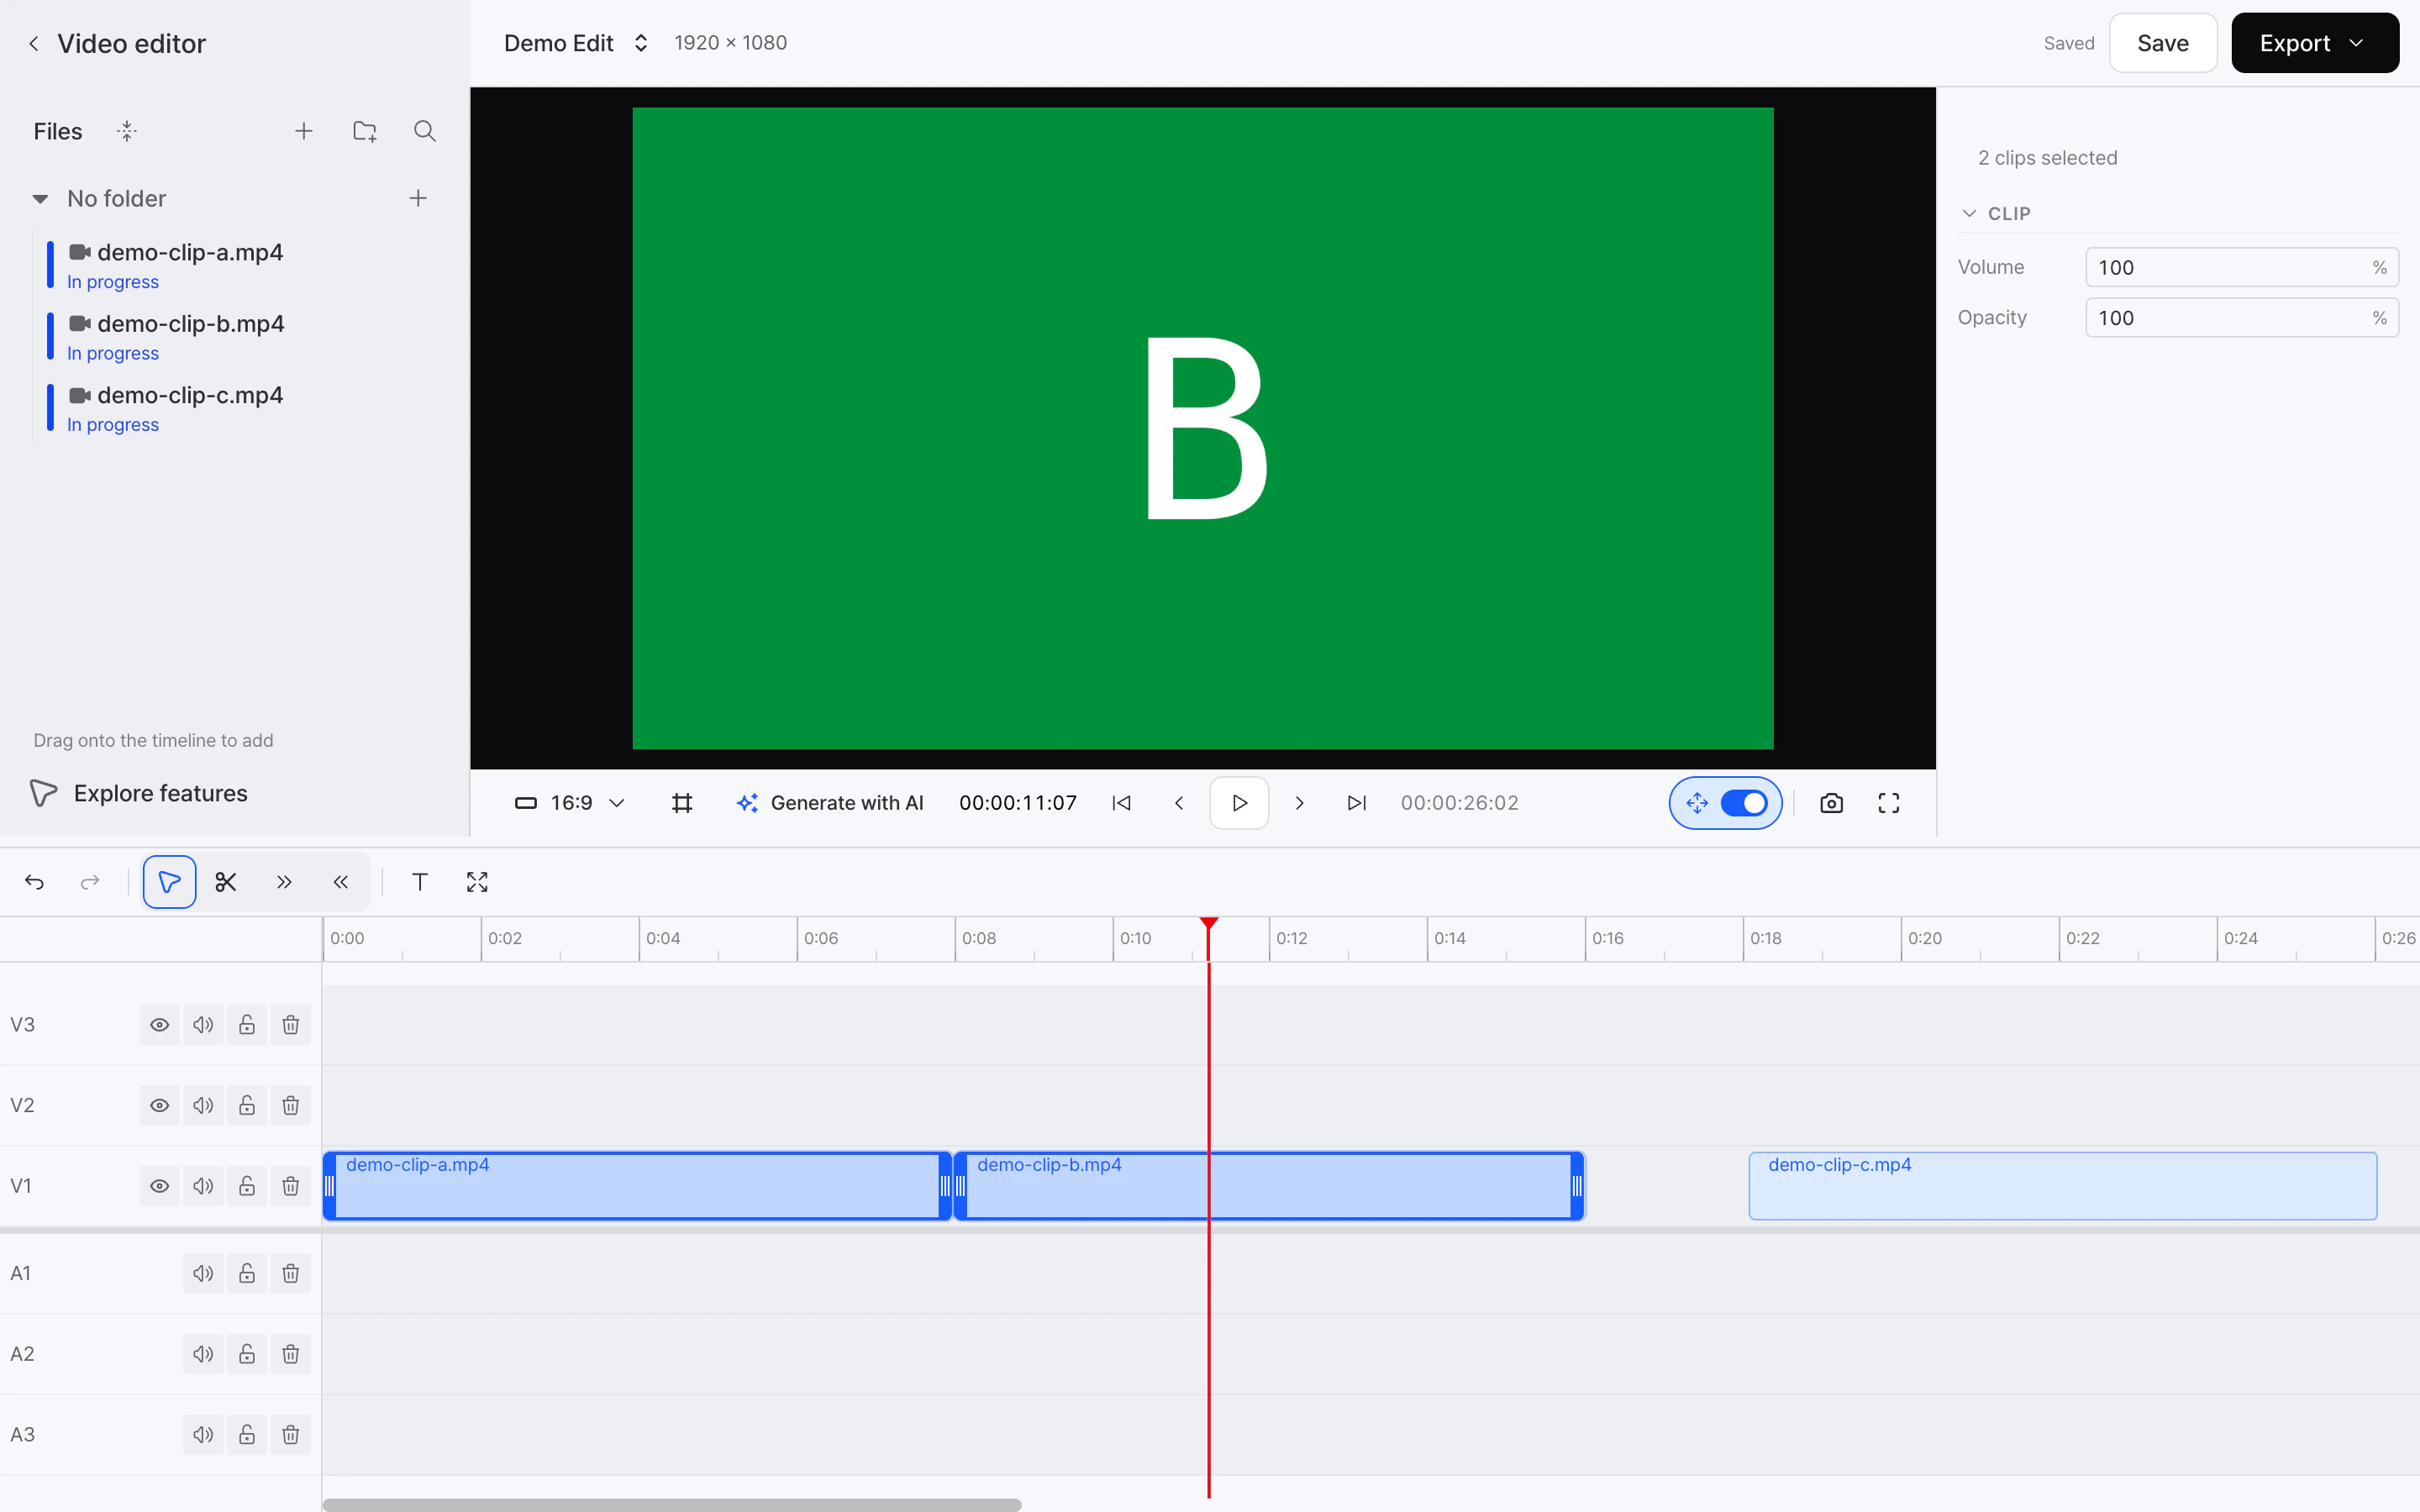This screenshot has height=1512, width=2420.
Task: Click the select-forward double chevron tool
Action: 284,882
